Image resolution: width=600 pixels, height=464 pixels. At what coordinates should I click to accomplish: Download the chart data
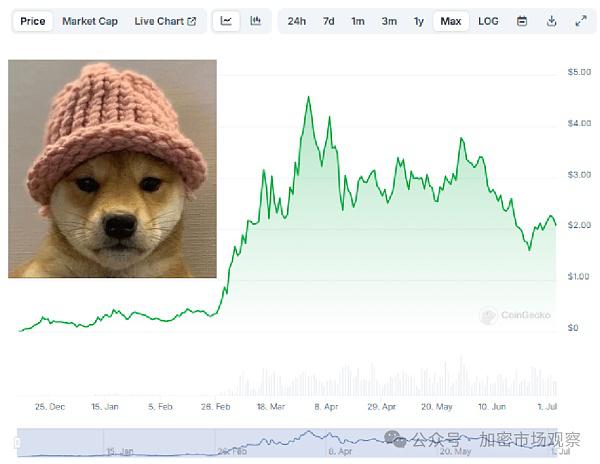[x=551, y=21]
